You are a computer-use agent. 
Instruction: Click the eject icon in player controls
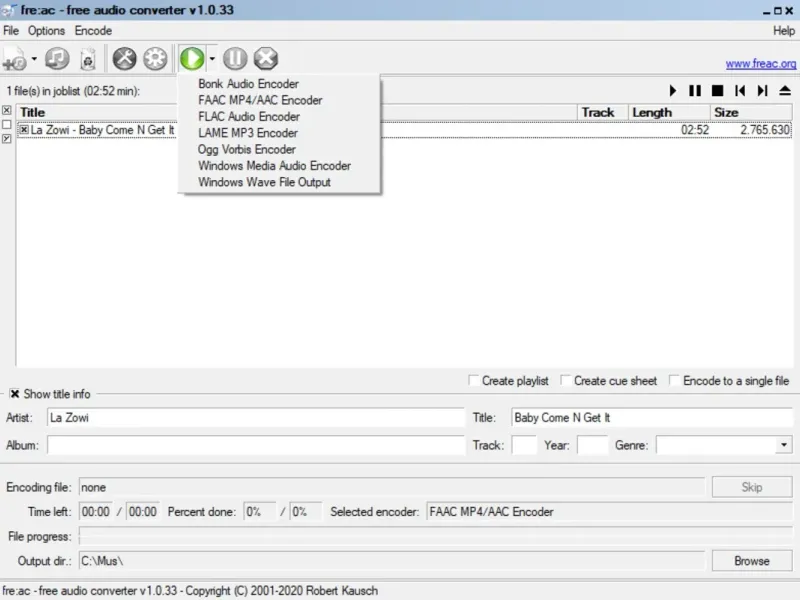pos(785,91)
